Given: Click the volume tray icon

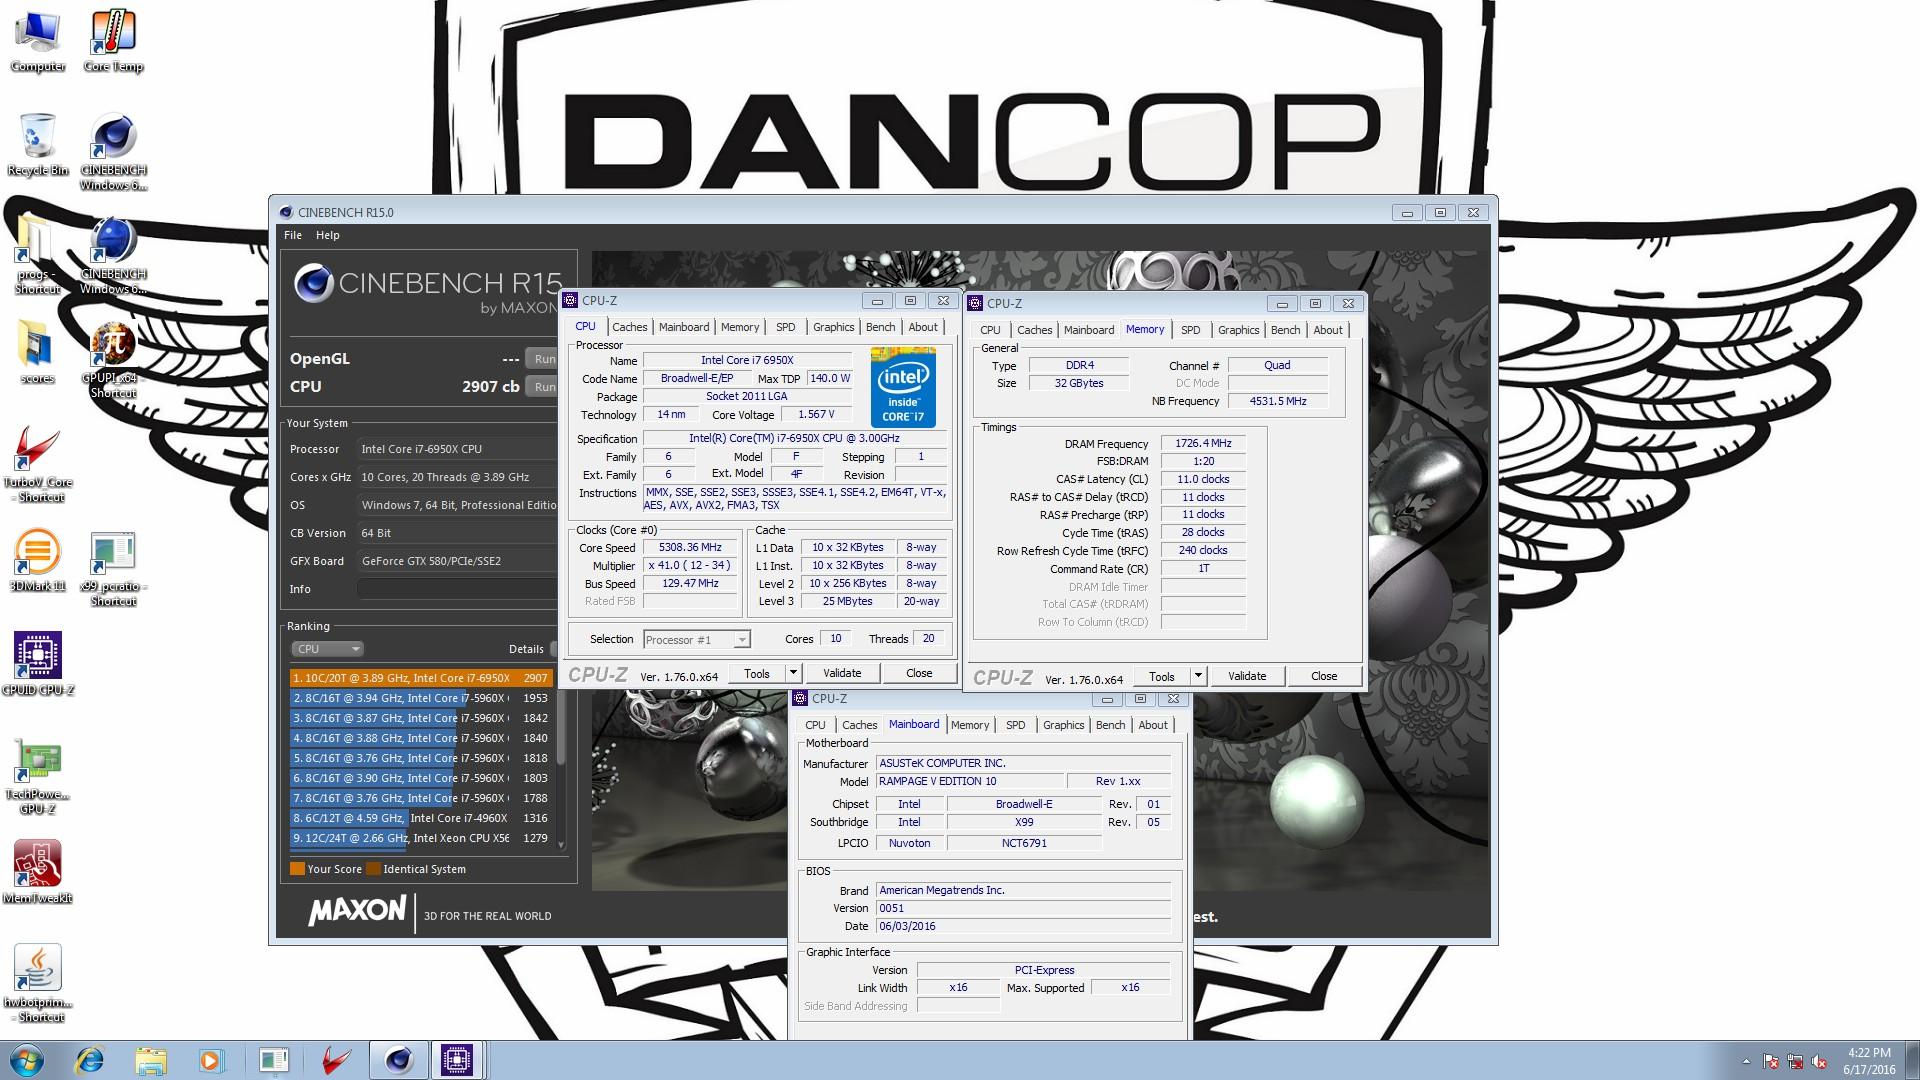Looking at the screenshot, I should [x=1819, y=1061].
